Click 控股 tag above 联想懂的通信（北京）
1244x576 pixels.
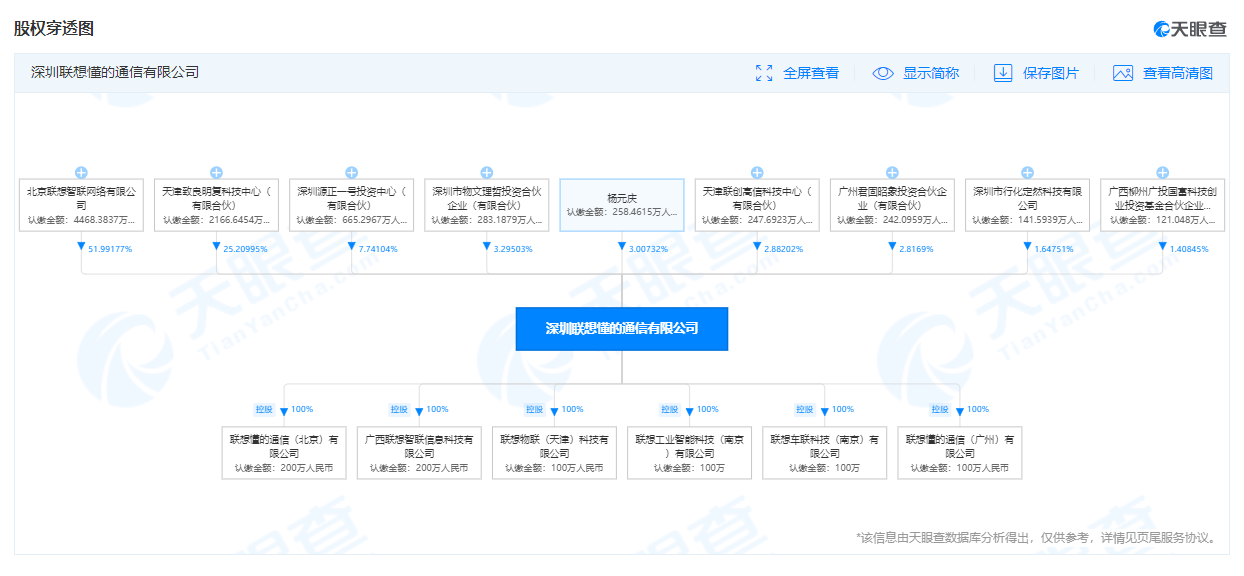264,409
